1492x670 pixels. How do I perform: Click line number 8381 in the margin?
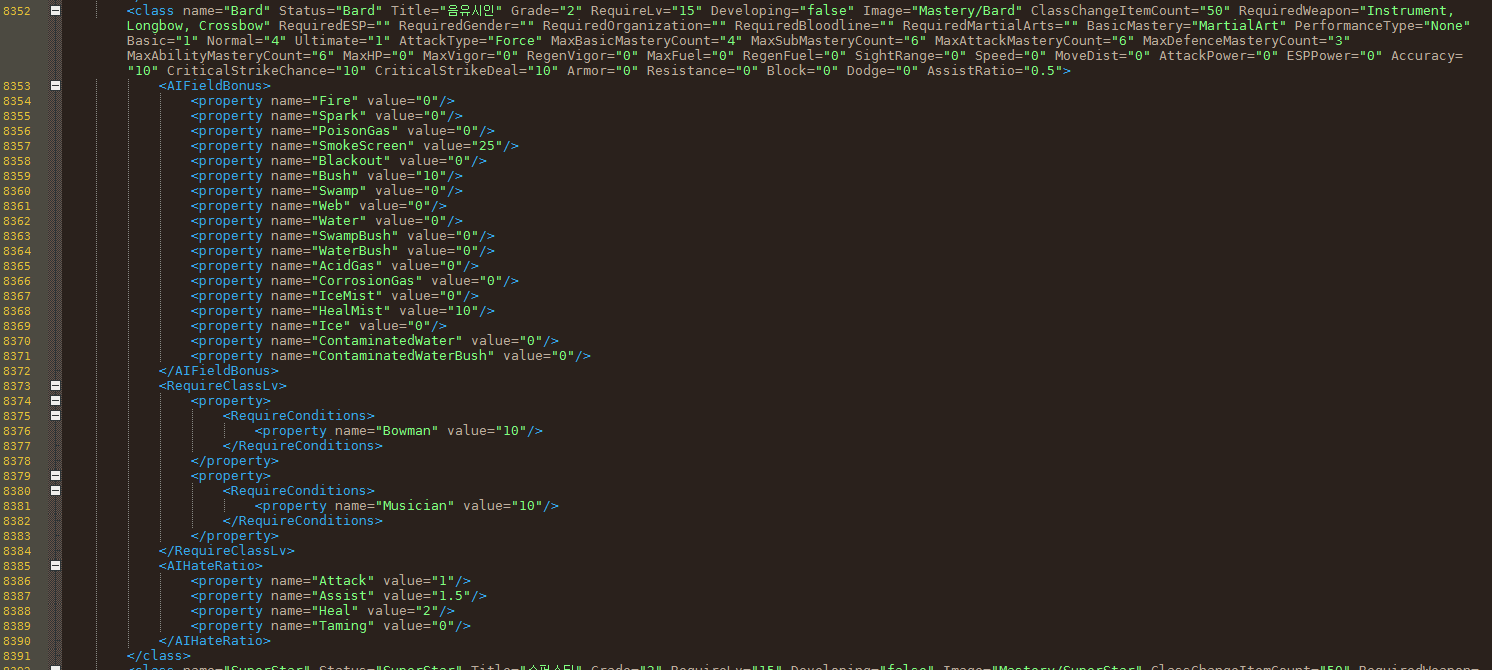click(17, 506)
